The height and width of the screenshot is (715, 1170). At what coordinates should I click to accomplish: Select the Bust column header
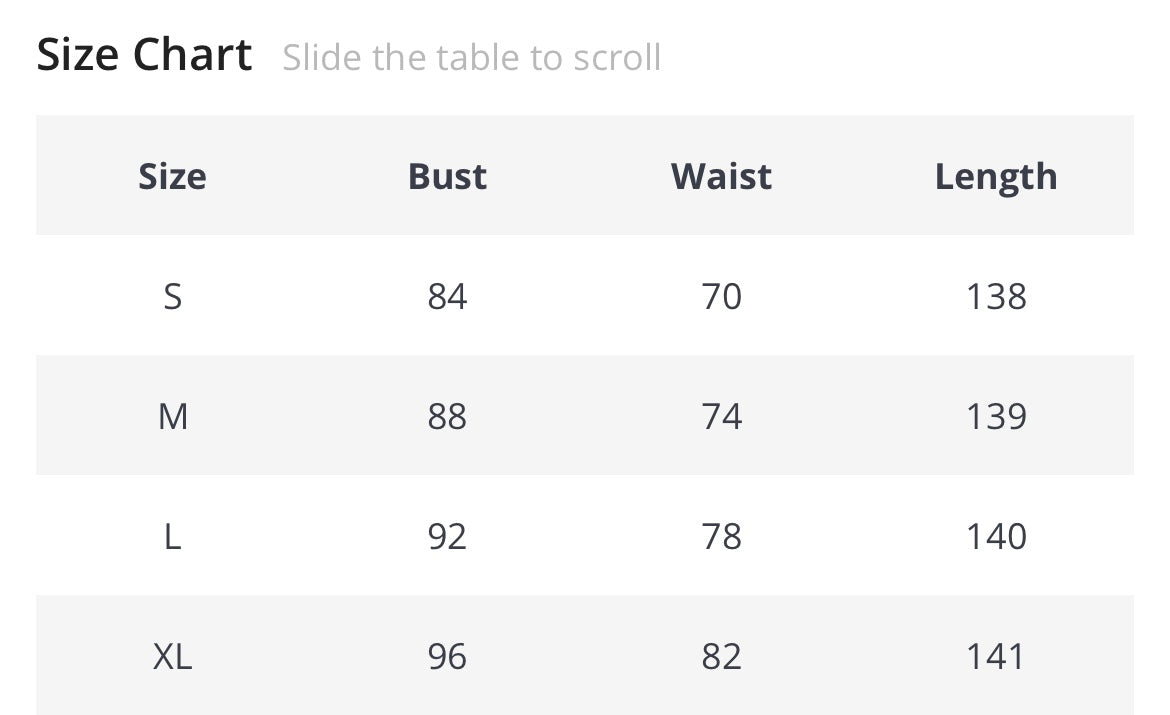(x=447, y=176)
